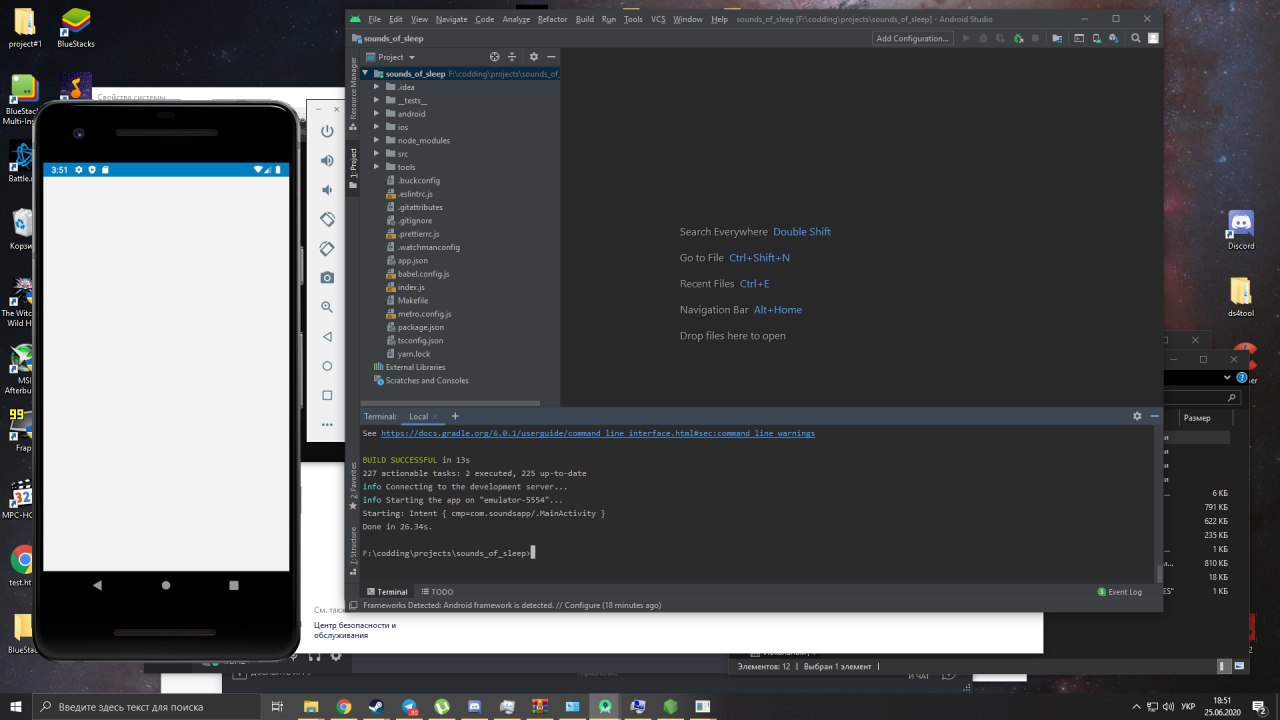Image resolution: width=1280 pixels, height=720 pixels.
Task: Toggle the Structure side tab
Action: click(x=352, y=550)
